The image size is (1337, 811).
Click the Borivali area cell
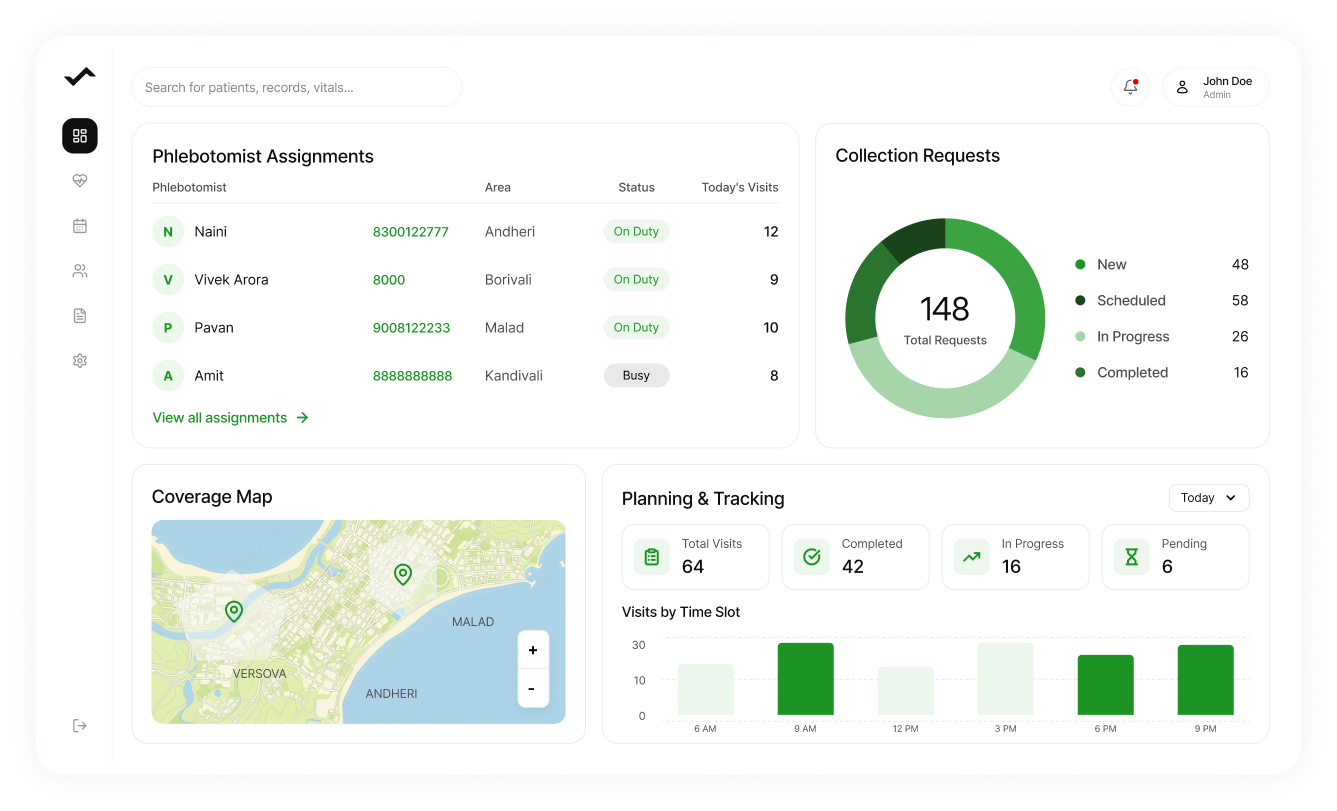(x=508, y=280)
